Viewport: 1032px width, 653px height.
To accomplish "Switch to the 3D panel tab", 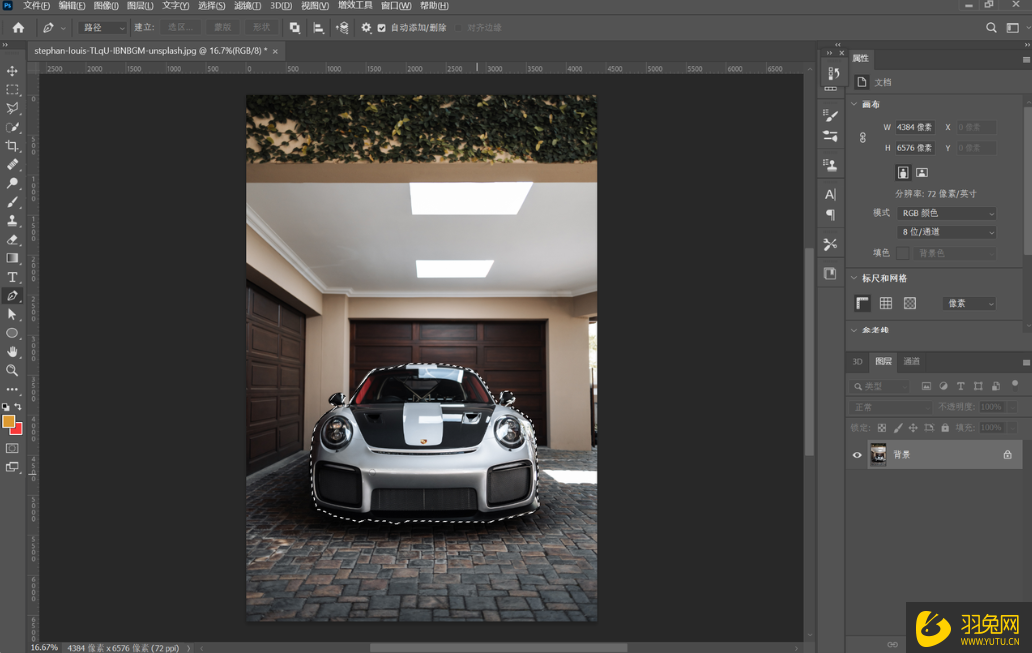I will coord(858,361).
